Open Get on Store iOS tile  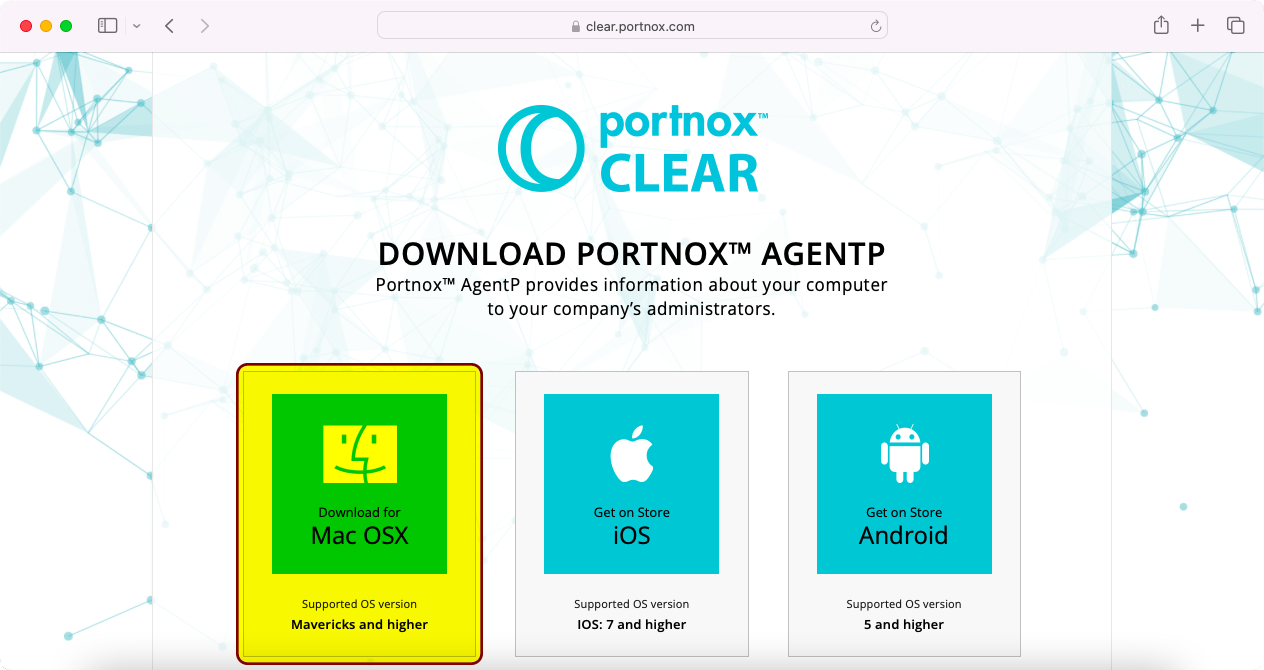(x=631, y=484)
